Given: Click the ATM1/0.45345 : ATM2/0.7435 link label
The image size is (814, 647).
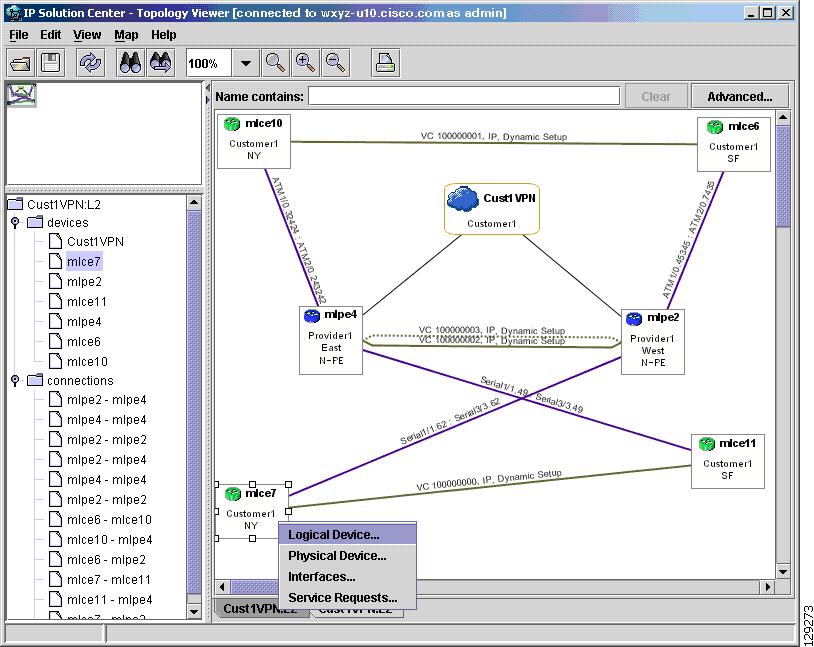Looking at the screenshot, I should tap(689, 239).
